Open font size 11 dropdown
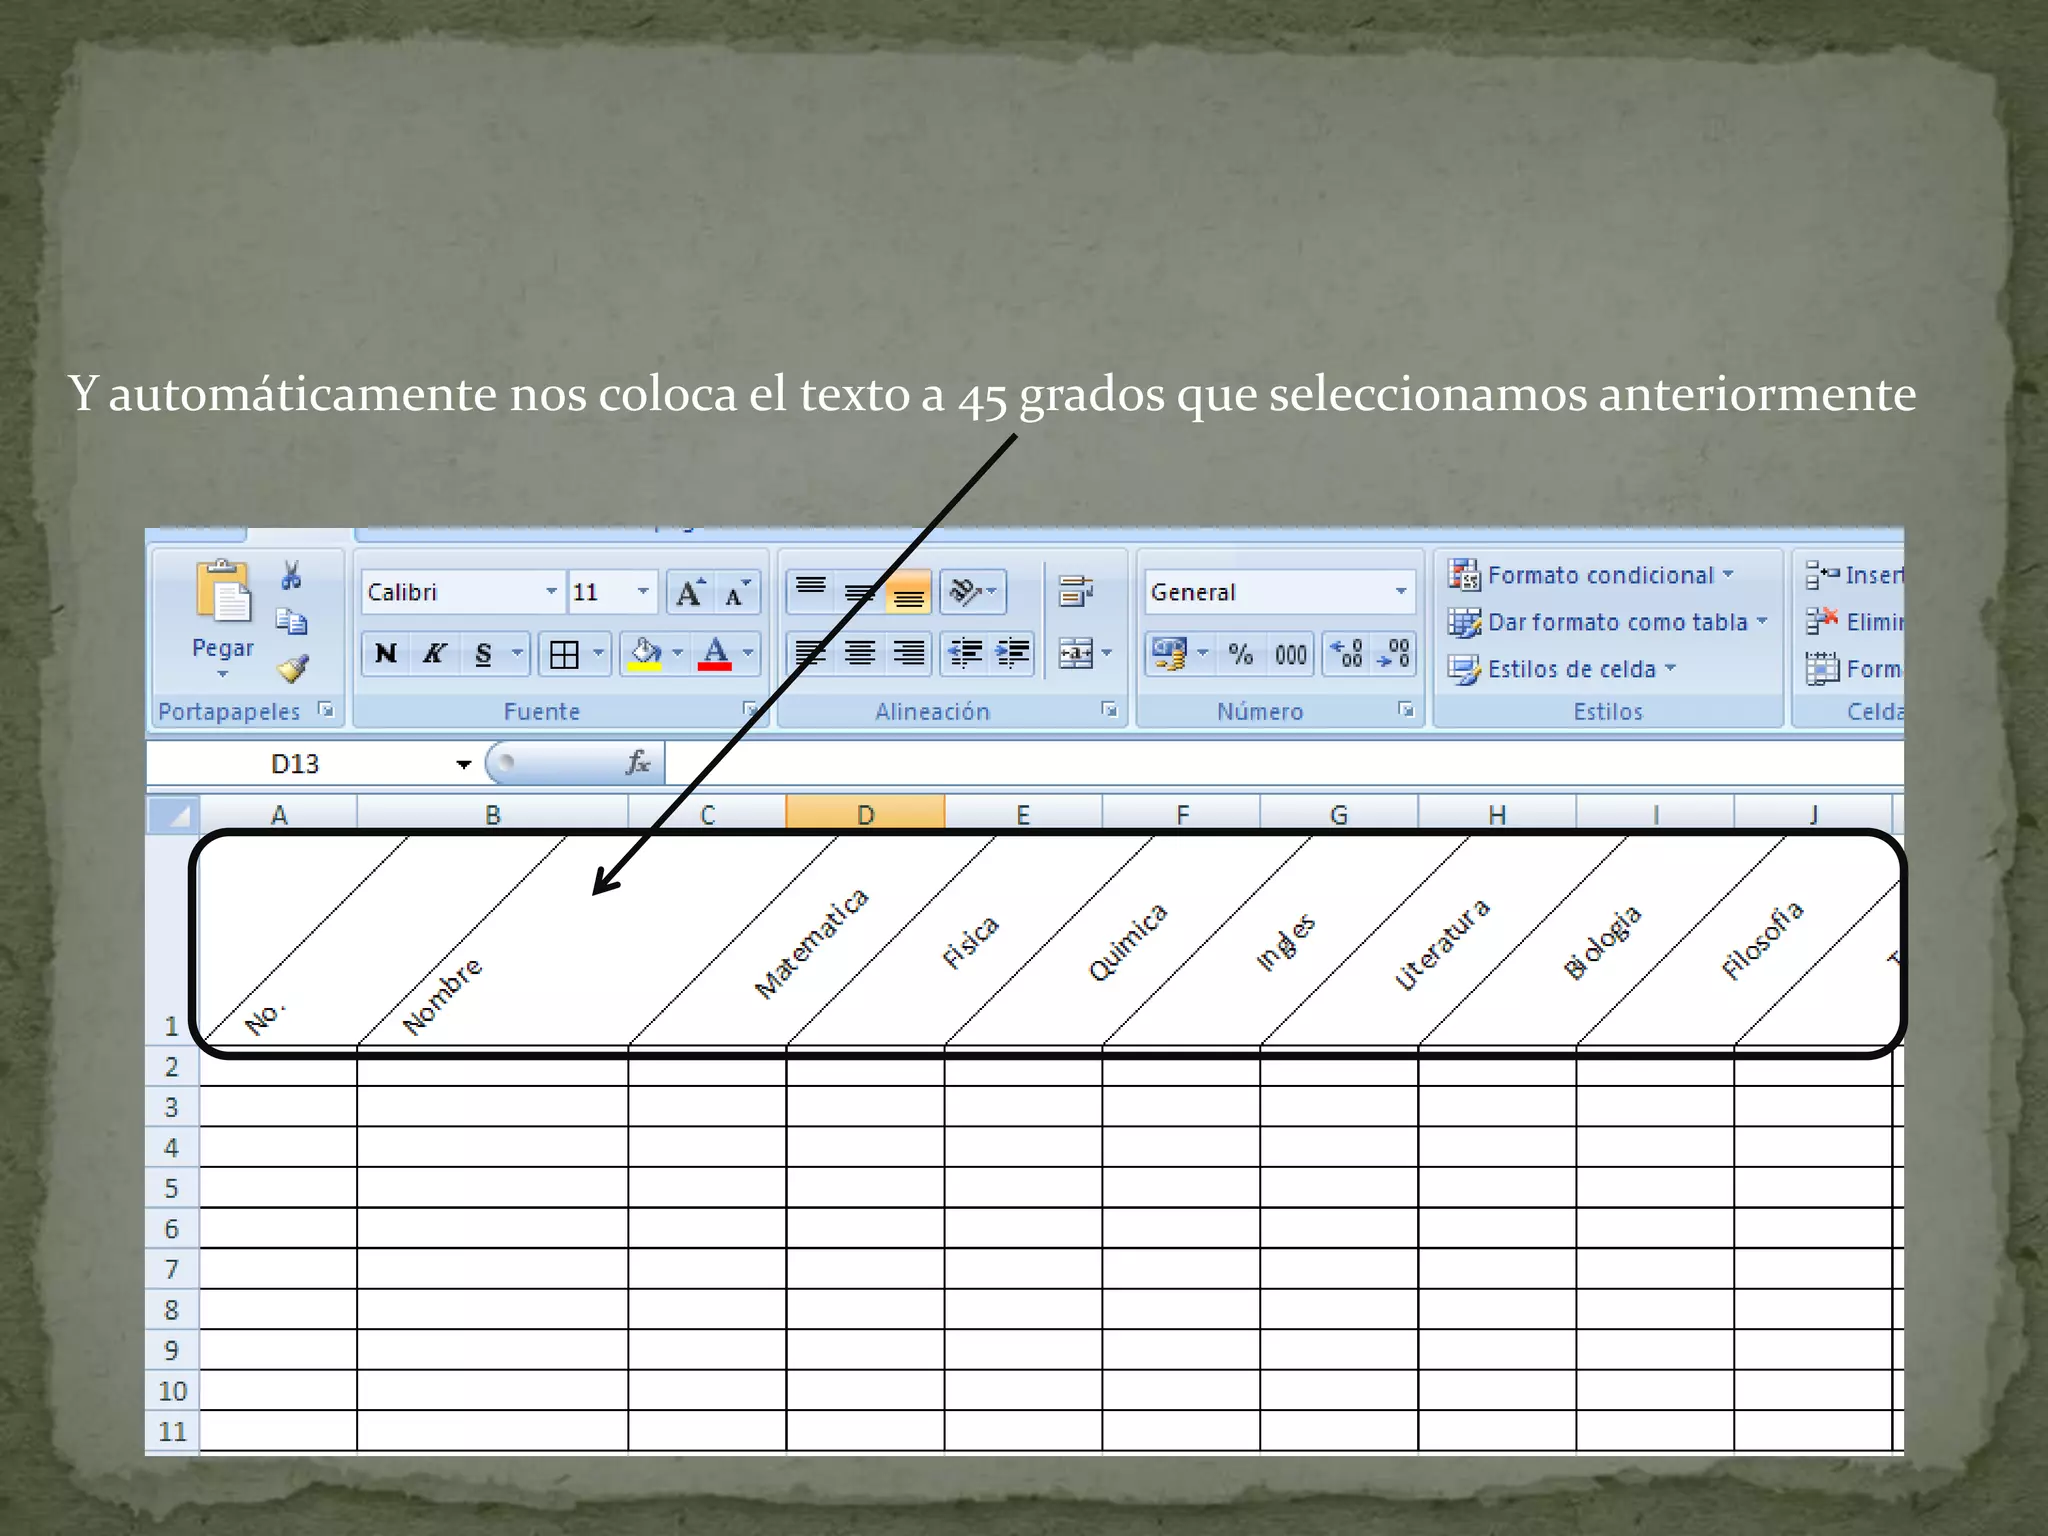This screenshot has width=2048, height=1536. 643,592
